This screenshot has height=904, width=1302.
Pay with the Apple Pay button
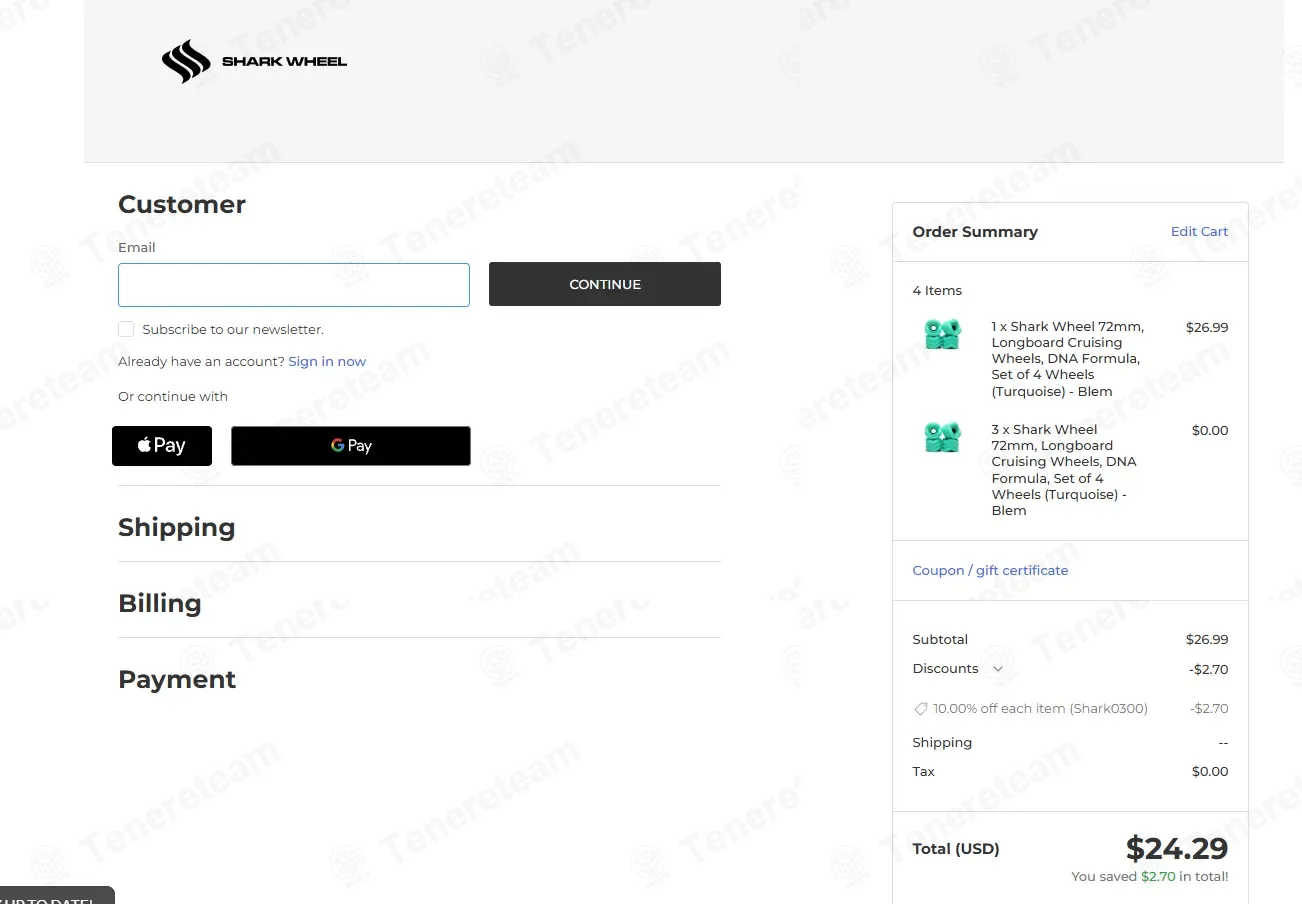162,446
